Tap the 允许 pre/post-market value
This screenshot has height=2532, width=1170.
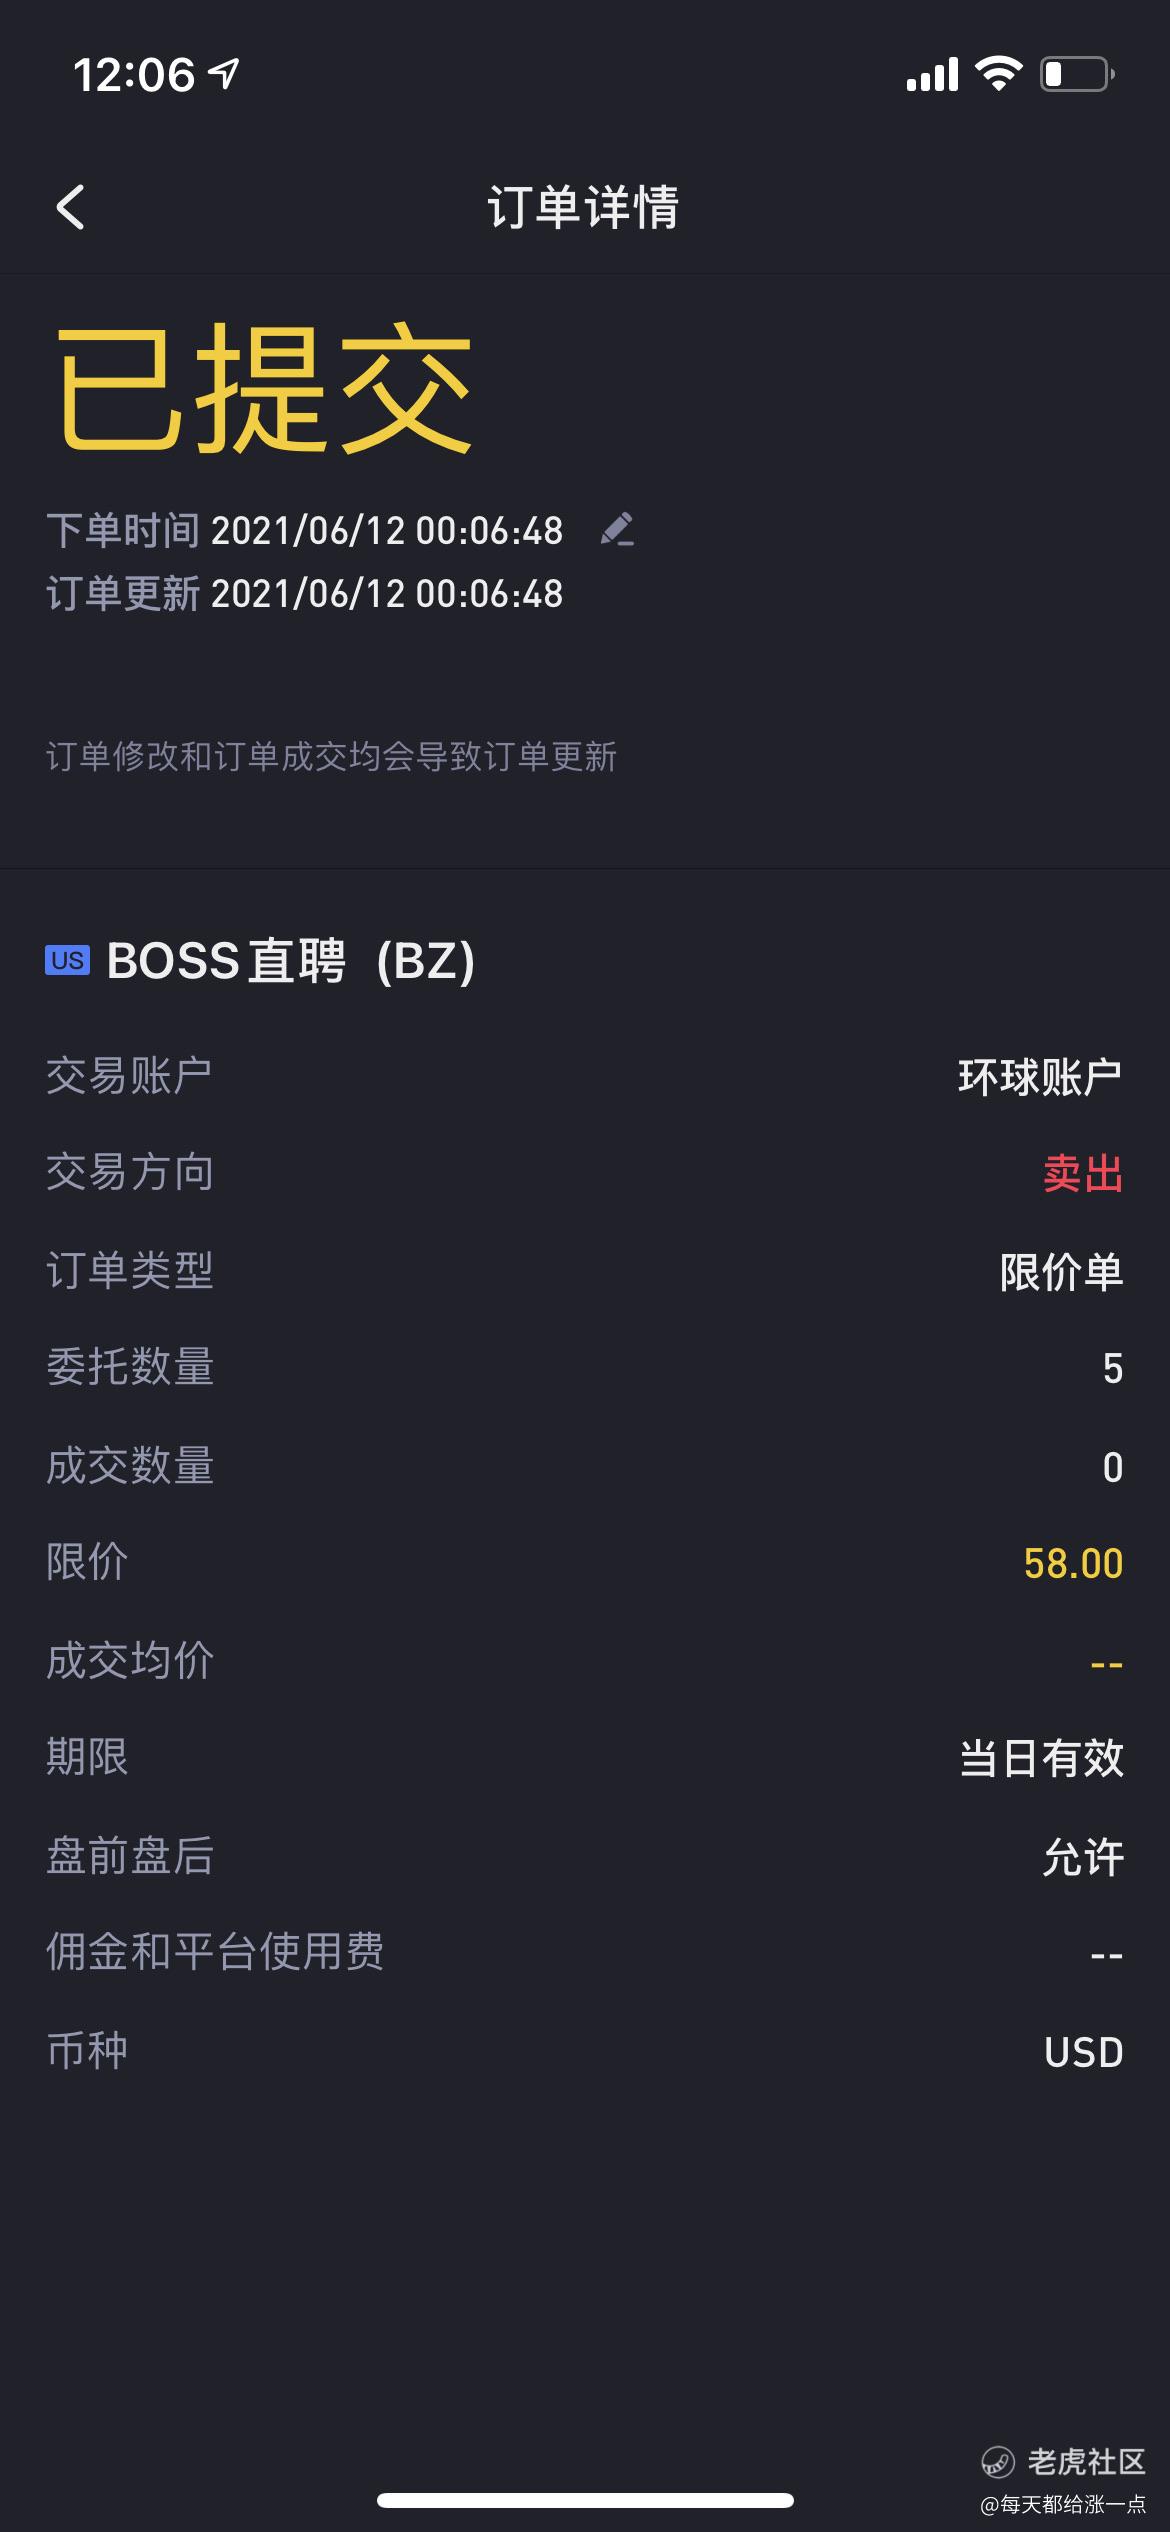(1083, 1857)
